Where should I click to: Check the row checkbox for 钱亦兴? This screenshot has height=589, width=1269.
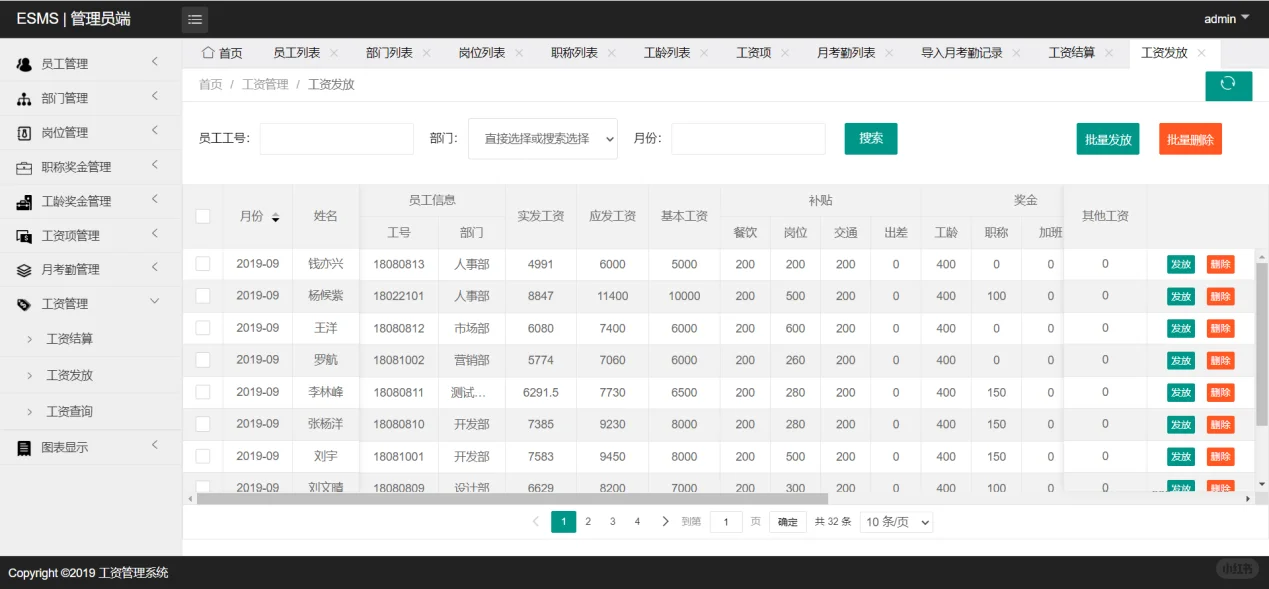coord(203,264)
